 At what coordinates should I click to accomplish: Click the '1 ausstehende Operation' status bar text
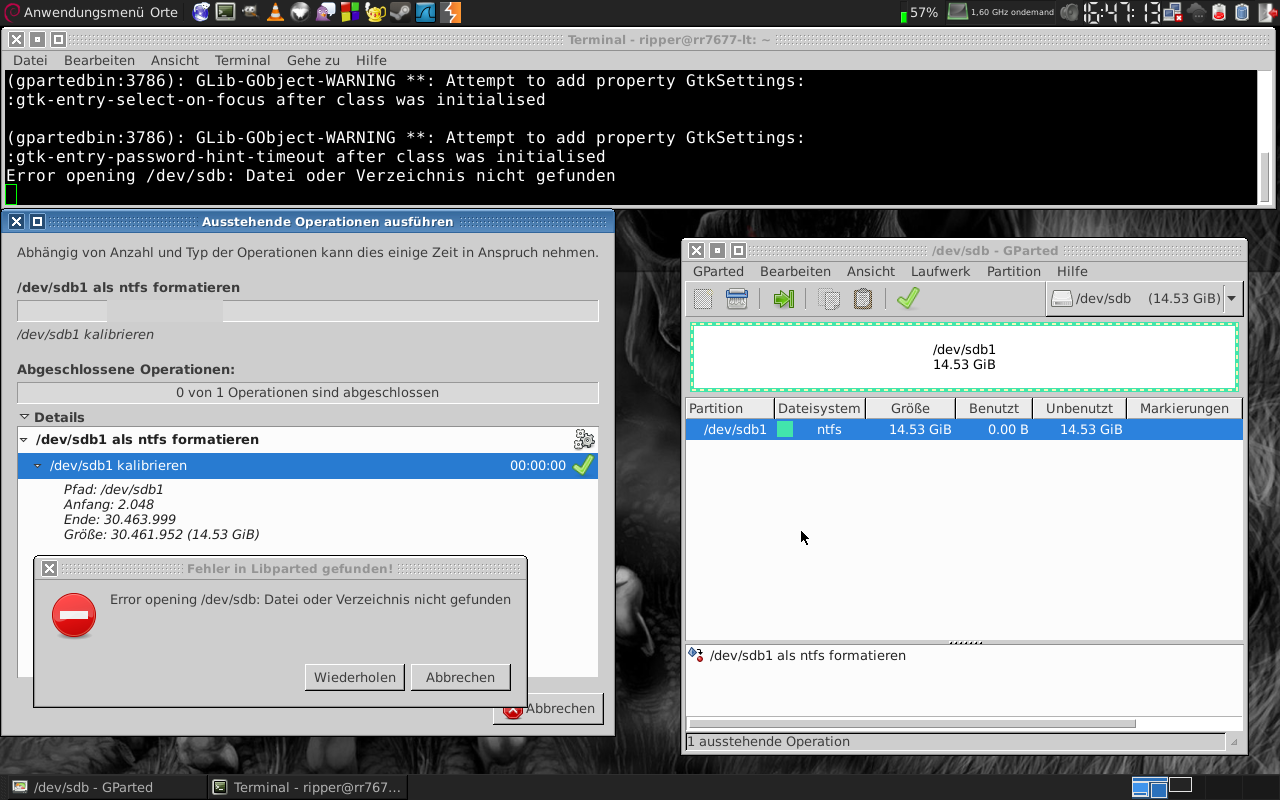click(x=769, y=741)
